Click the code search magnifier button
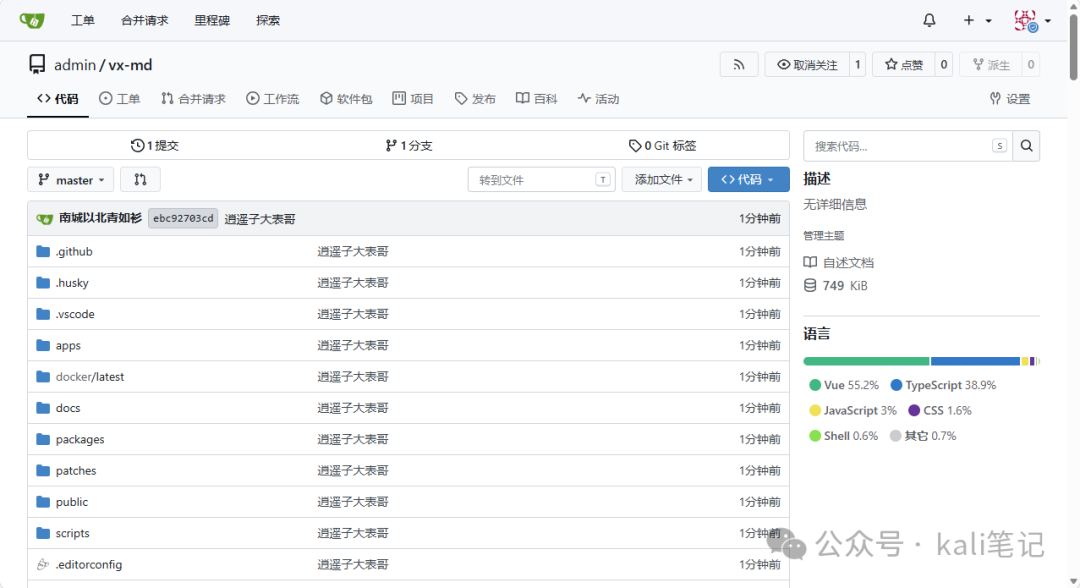This screenshot has height=588, width=1080. [1026, 146]
